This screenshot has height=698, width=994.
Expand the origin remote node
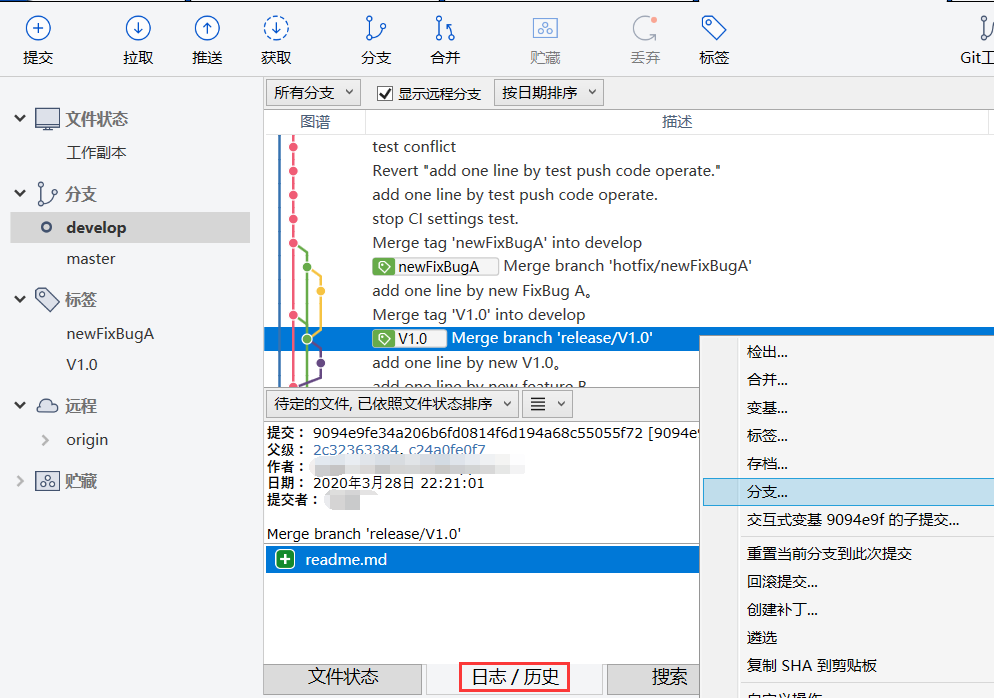point(45,440)
